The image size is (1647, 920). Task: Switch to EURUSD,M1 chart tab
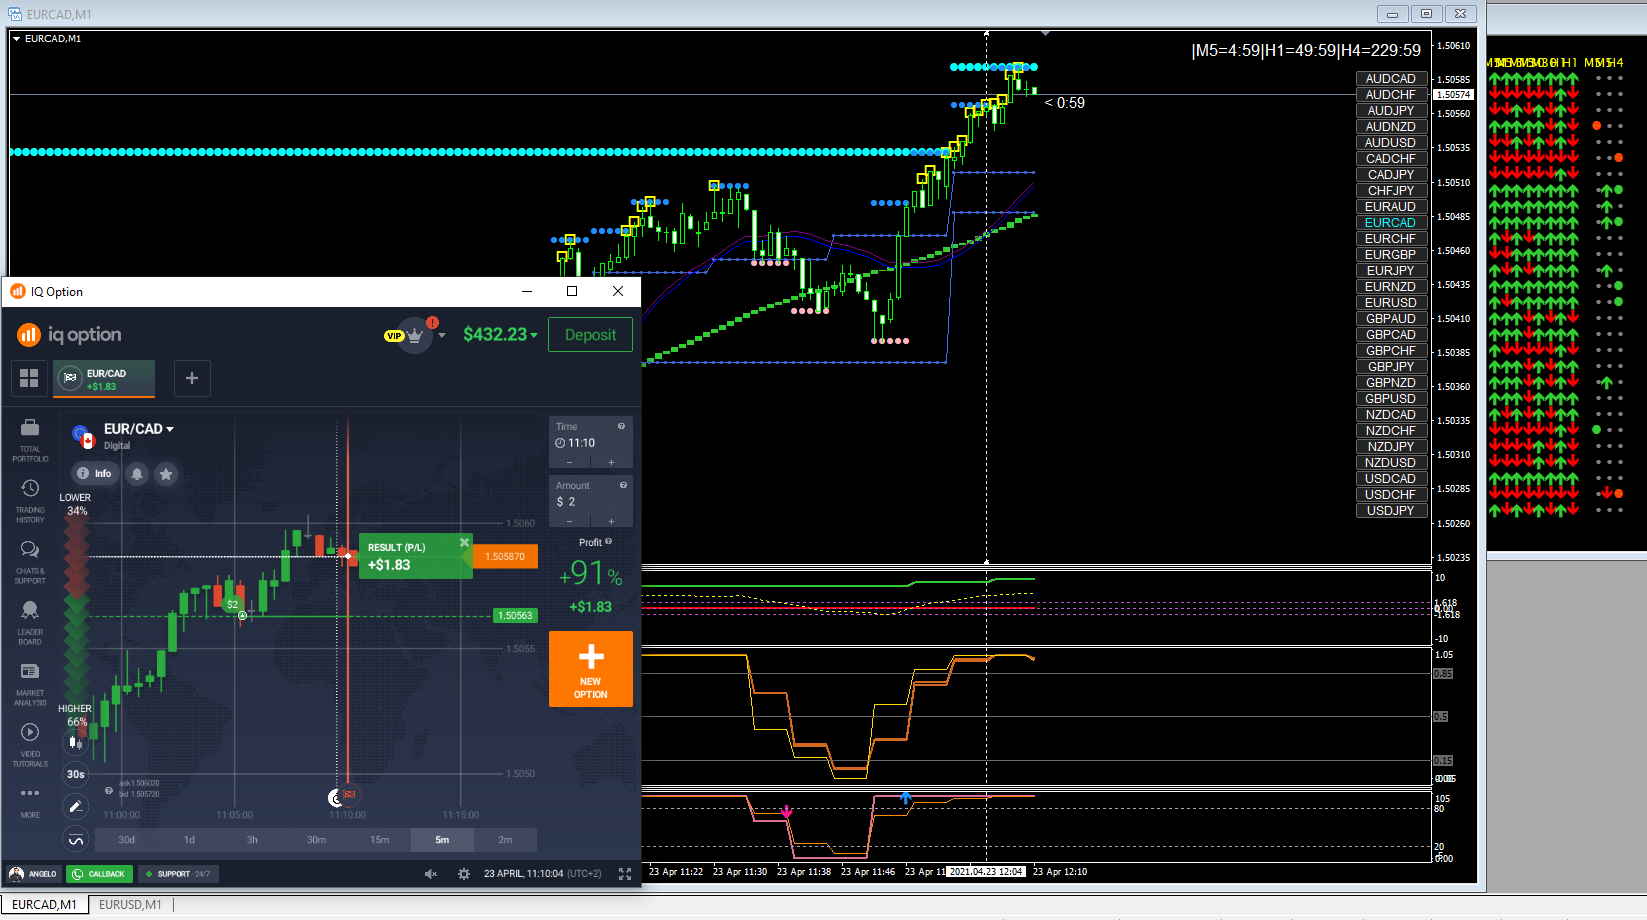130,905
